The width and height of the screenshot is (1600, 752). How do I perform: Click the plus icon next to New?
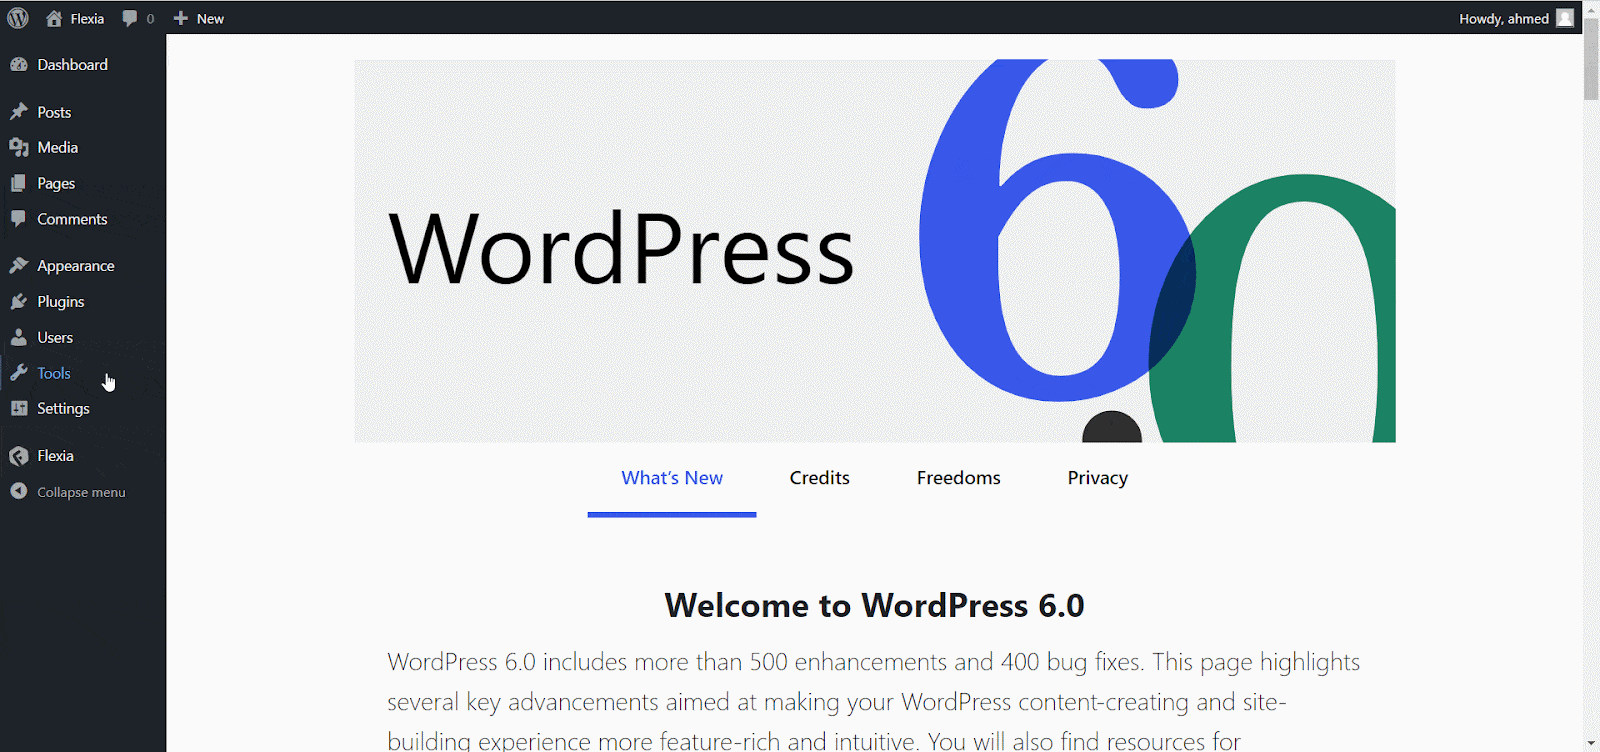181,18
